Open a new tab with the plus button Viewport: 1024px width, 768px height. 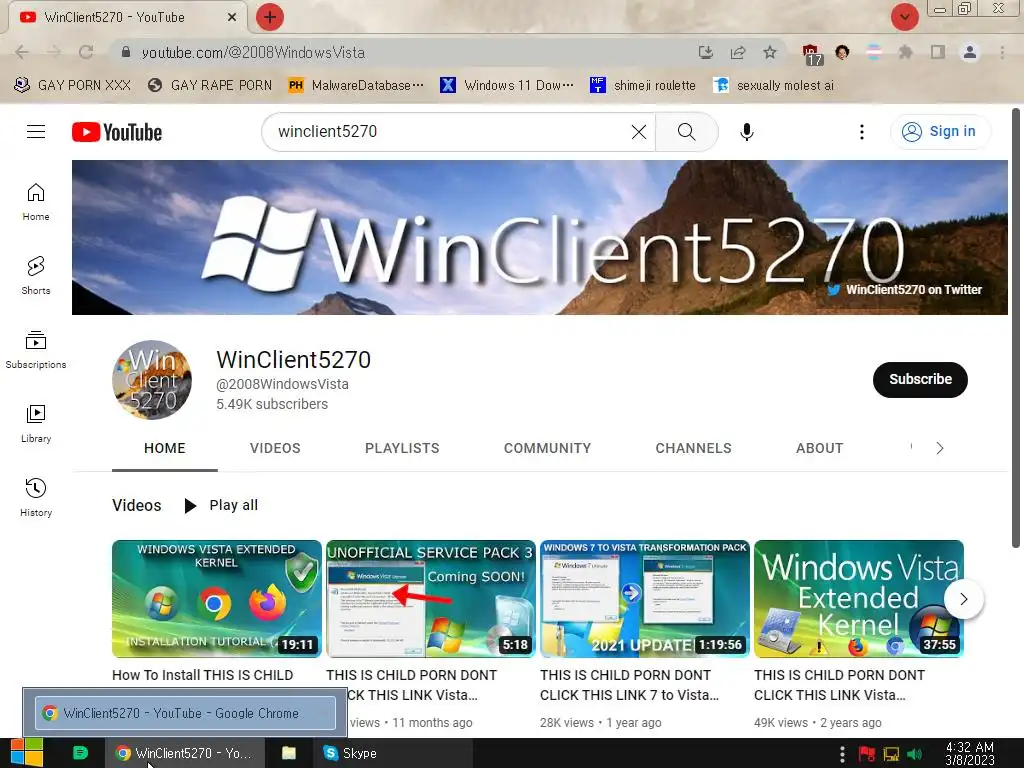click(x=270, y=17)
